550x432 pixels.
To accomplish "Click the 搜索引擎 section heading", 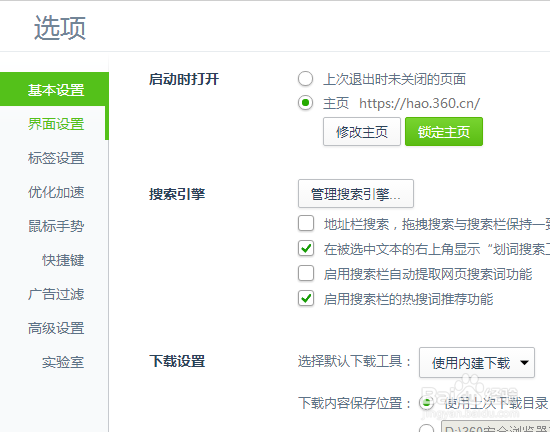I will (177, 194).
